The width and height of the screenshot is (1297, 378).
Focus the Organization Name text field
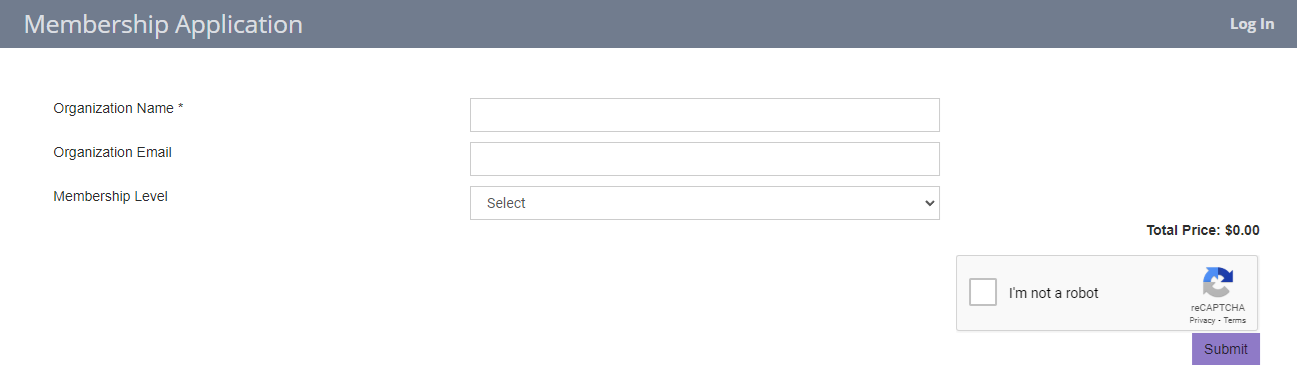pyautogui.click(x=705, y=115)
